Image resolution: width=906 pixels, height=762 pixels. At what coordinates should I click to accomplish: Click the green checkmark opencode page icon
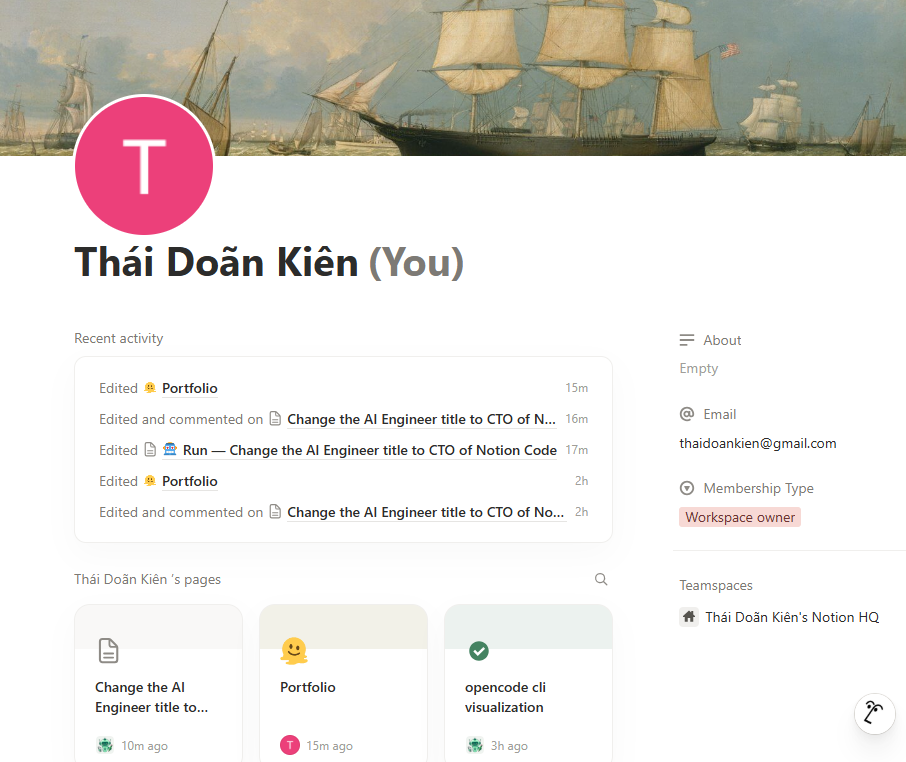pyautogui.click(x=478, y=651)
